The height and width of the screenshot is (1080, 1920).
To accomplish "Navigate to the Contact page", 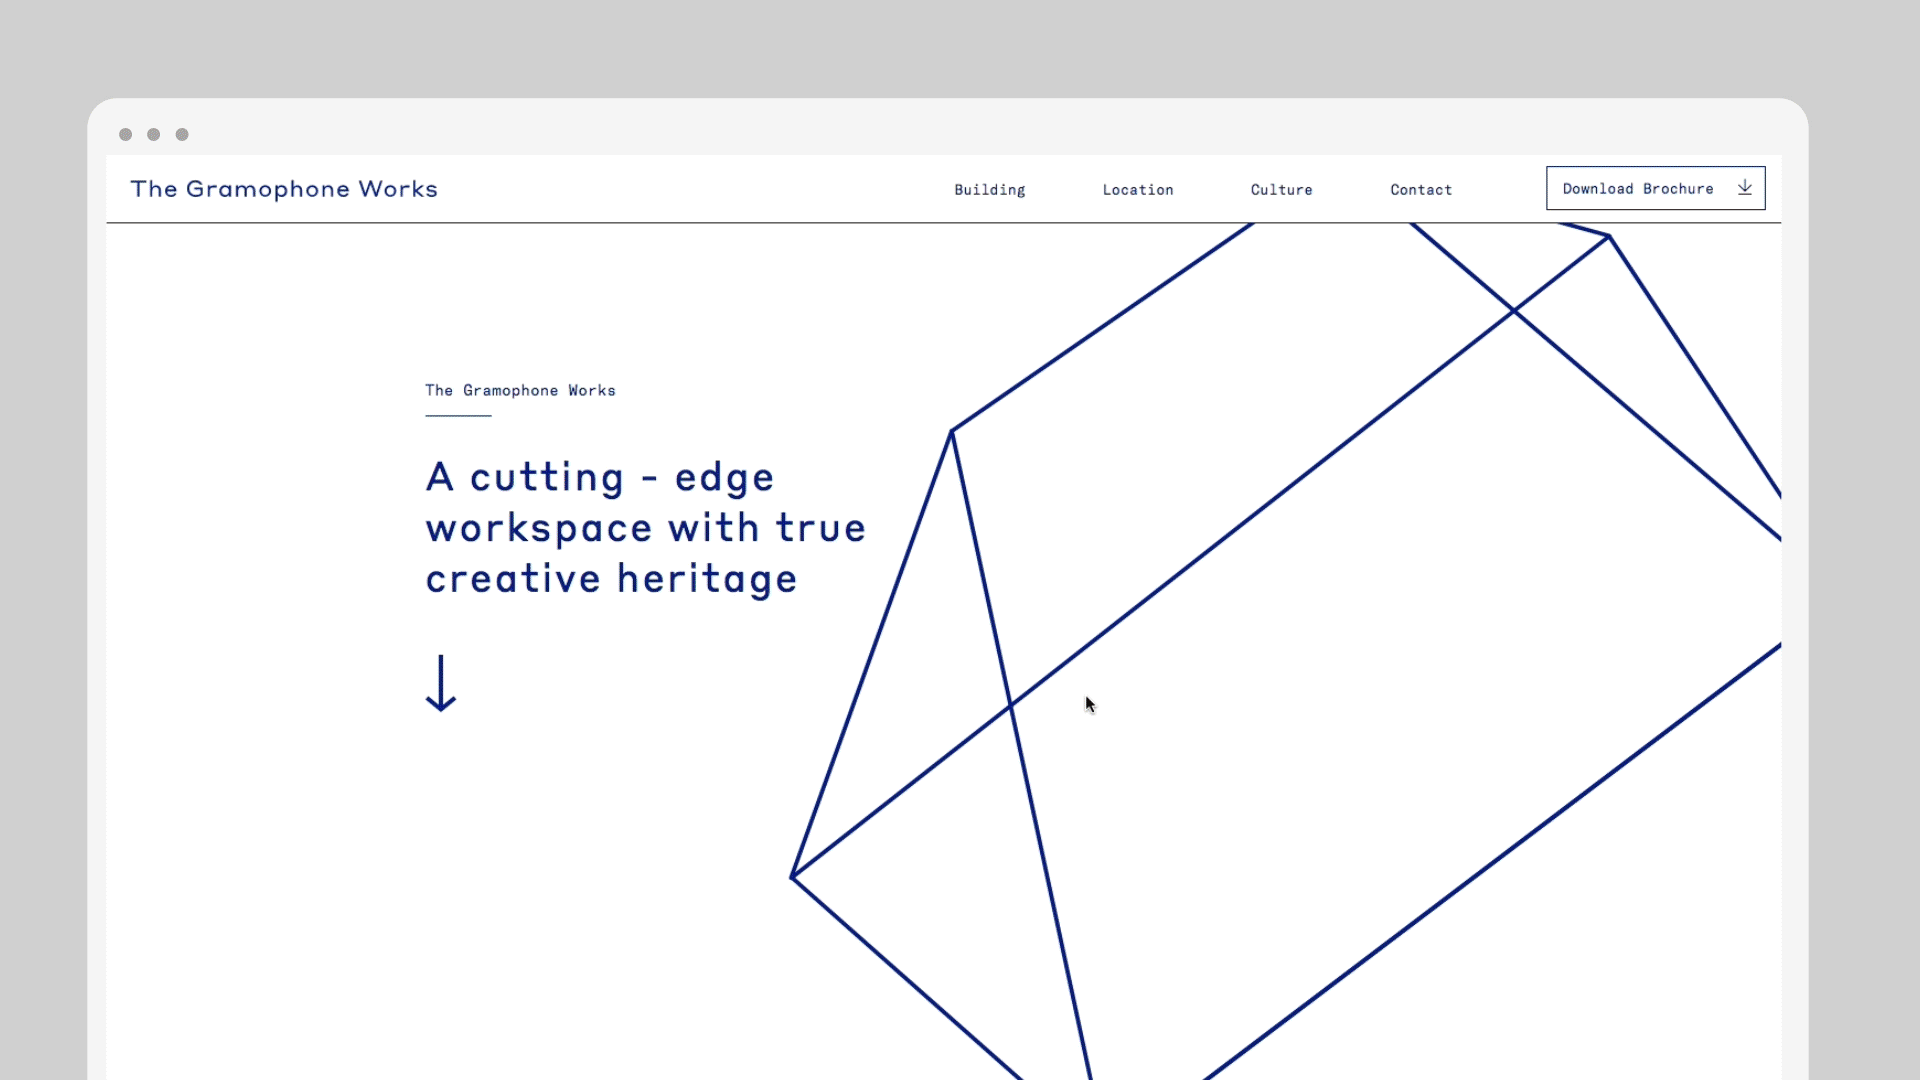I will coord(1421,190).
